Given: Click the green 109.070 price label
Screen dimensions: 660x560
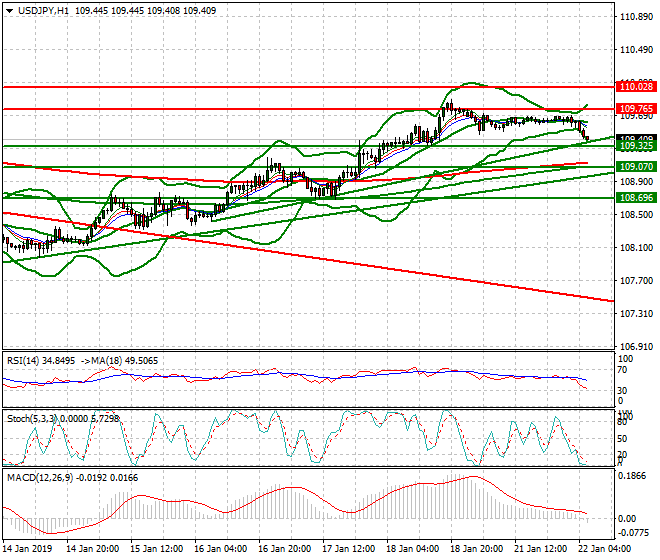Looking at the screenshot, I should coord(636,167).
